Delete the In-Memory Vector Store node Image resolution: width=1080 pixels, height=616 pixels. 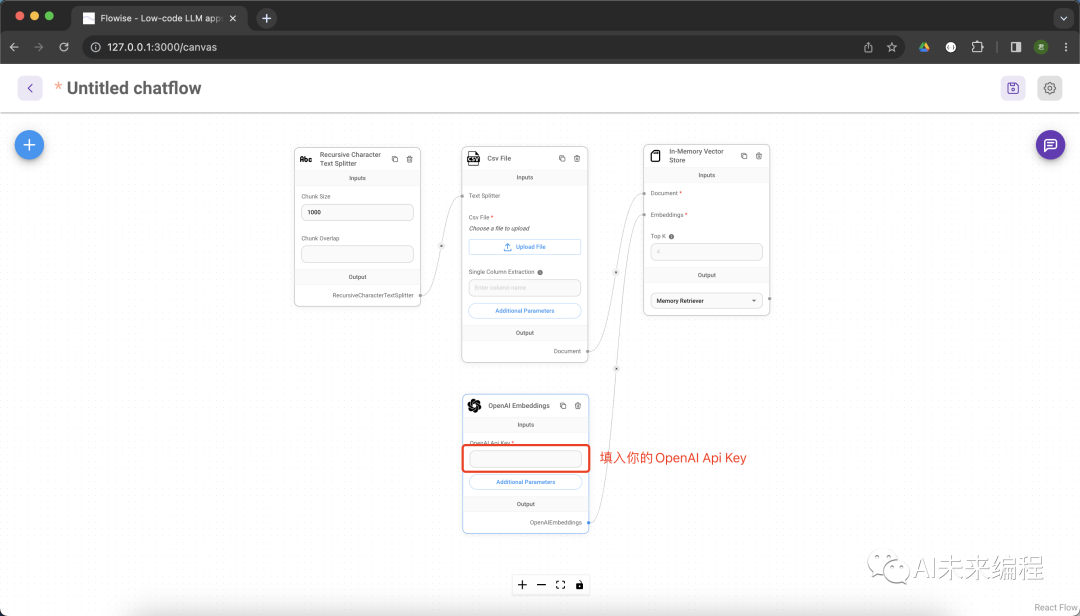[x=759, y=156]
